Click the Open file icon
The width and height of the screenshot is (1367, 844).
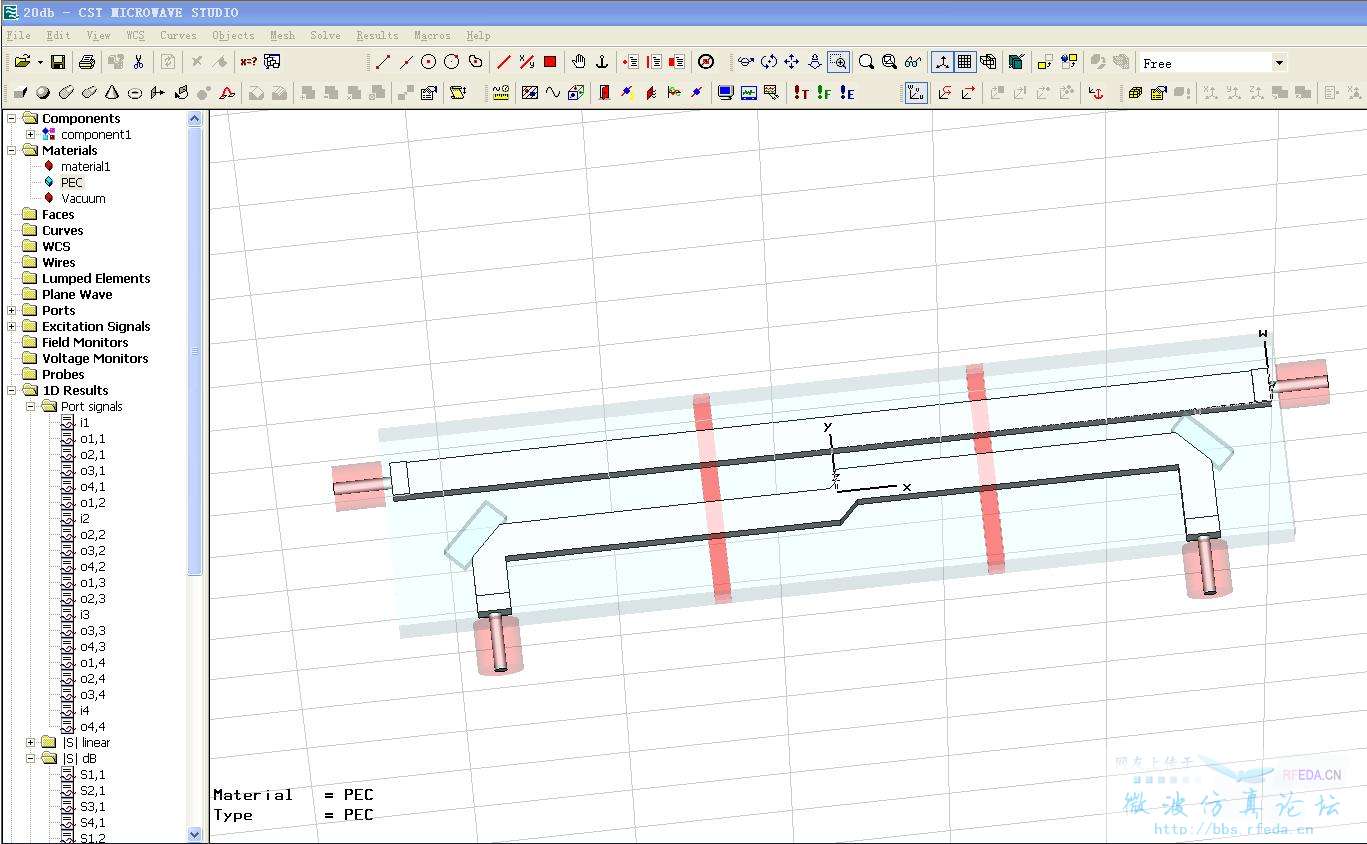click(22, 62)
